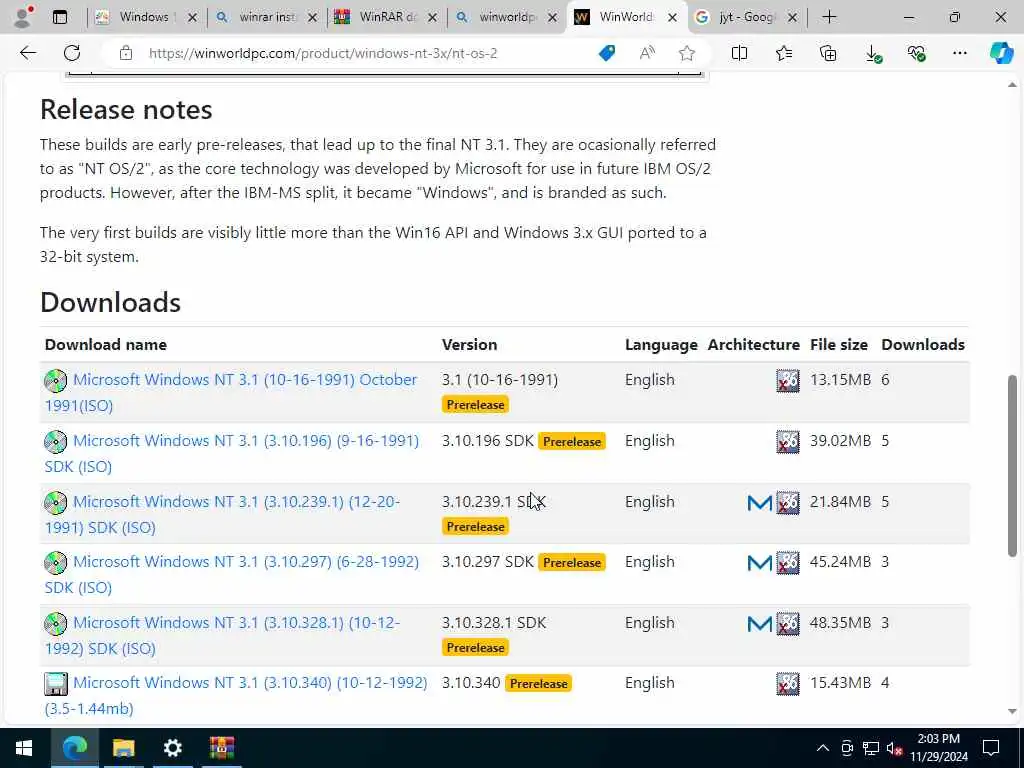Click the CD icon of October 1991 row
Viewport: 1024px width, 768px height.
56,381
